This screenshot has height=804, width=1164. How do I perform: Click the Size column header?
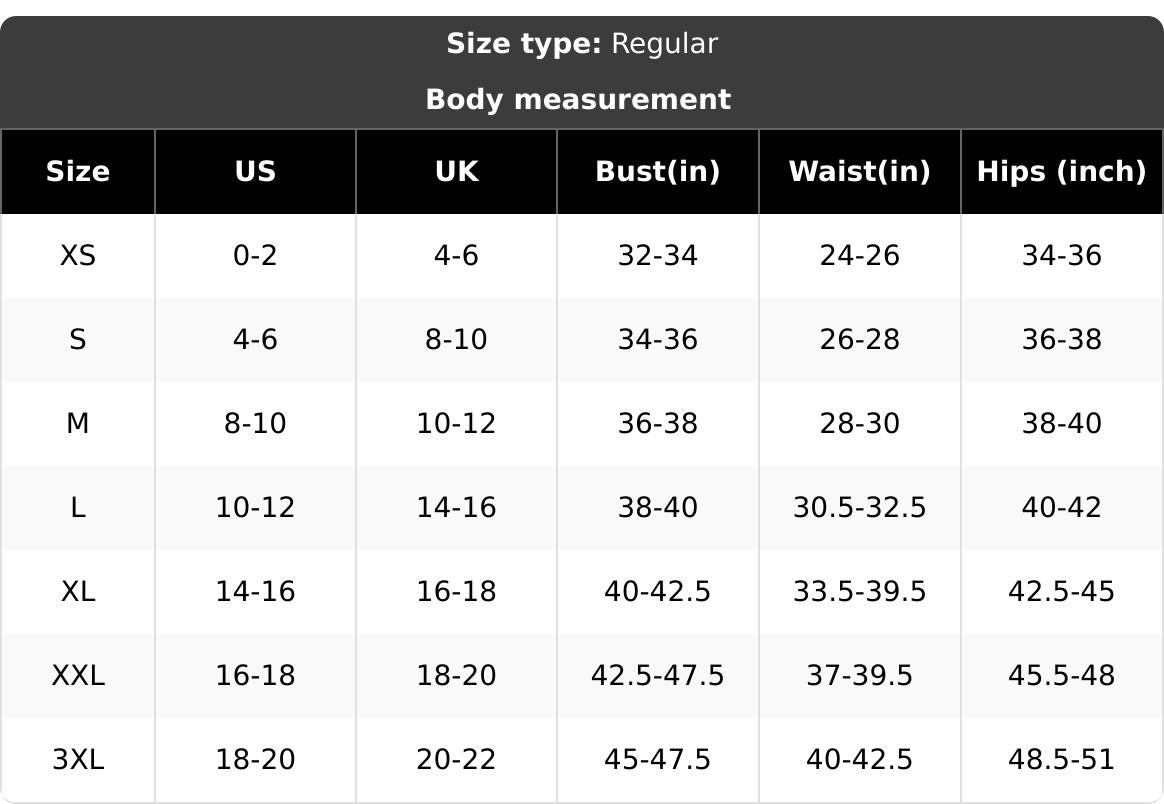tap(78, 171)
